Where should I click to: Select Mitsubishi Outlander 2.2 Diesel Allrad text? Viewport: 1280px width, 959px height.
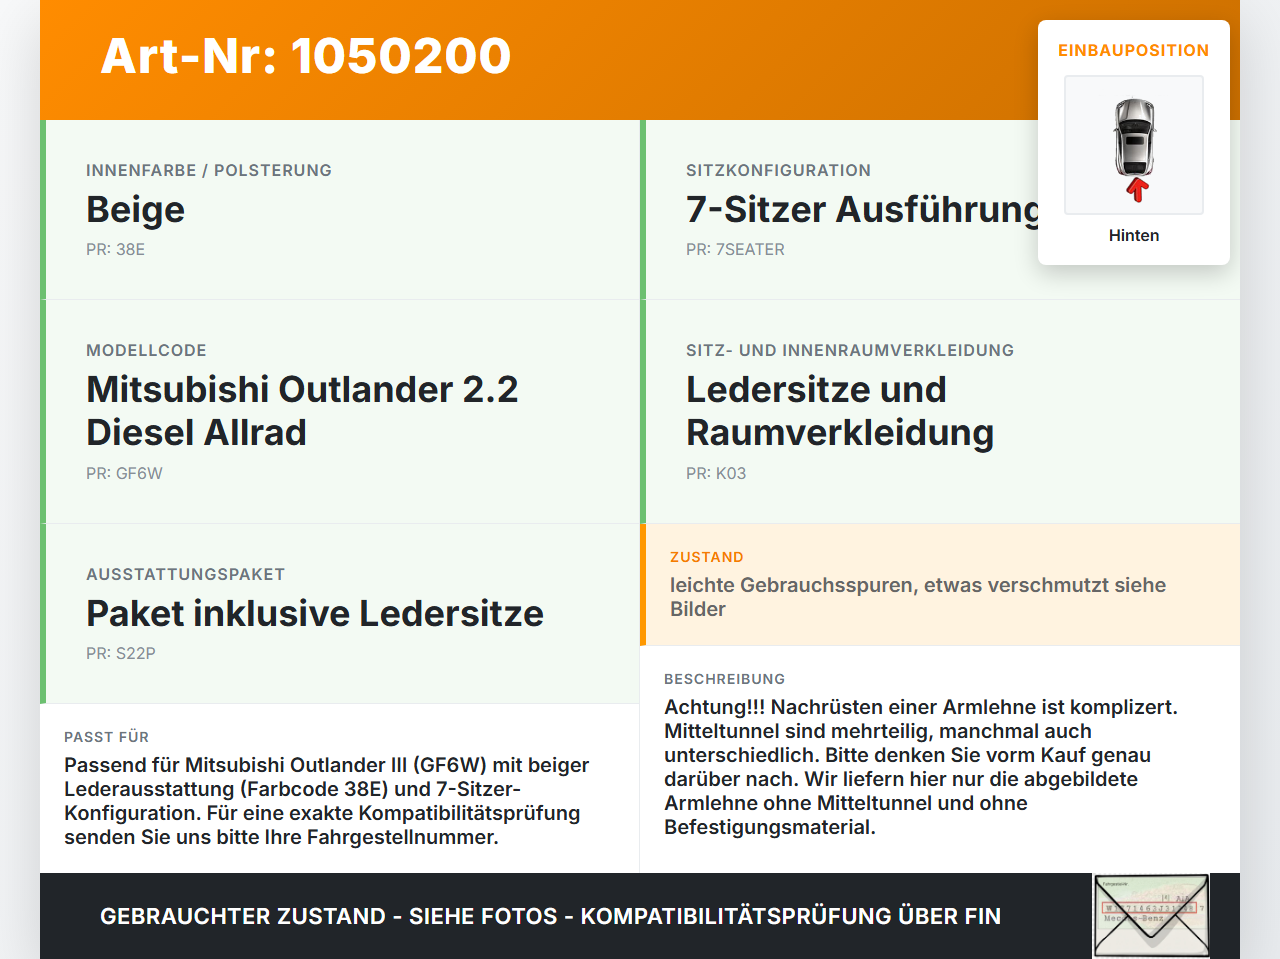pyautogui.click(x=302, y=411)
